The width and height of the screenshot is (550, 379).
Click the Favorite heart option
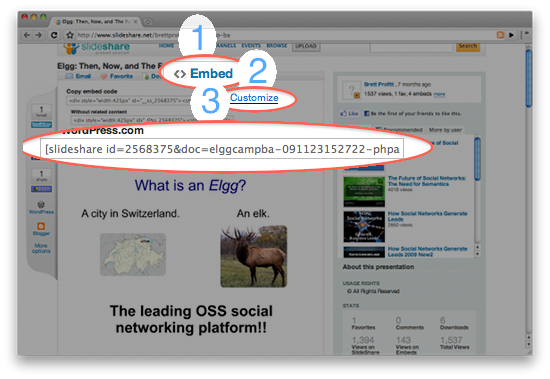[117, 76]
